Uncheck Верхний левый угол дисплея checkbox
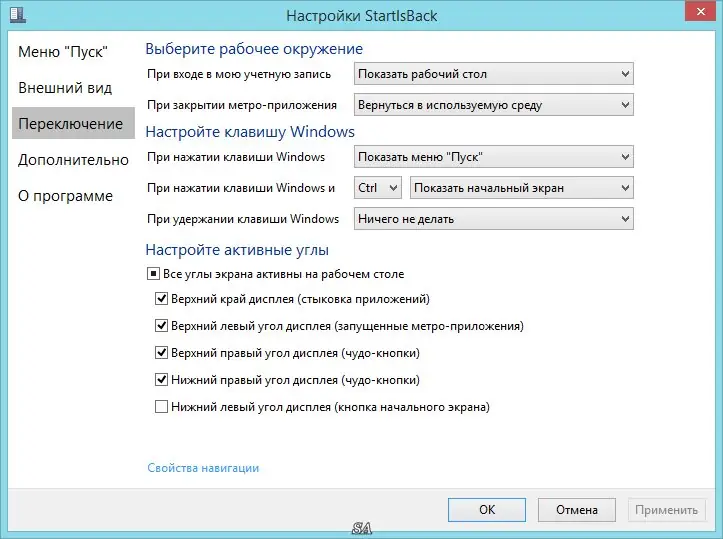Screen dimensions: 723x539 tap(161, 326)
